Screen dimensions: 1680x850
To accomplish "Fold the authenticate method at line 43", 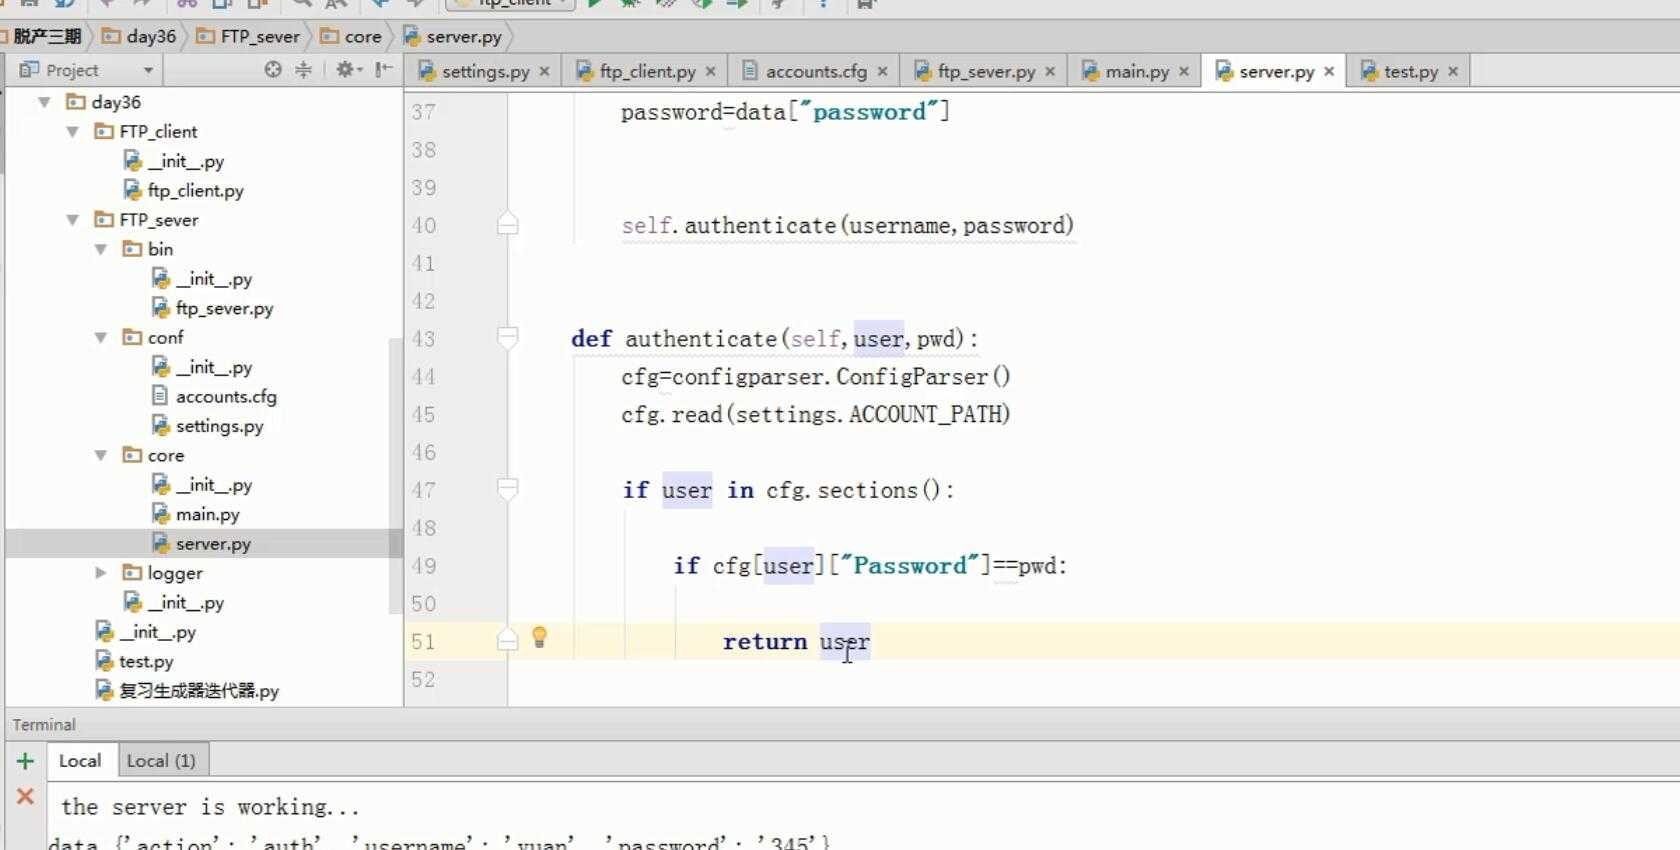I will (x=508, y=338).
